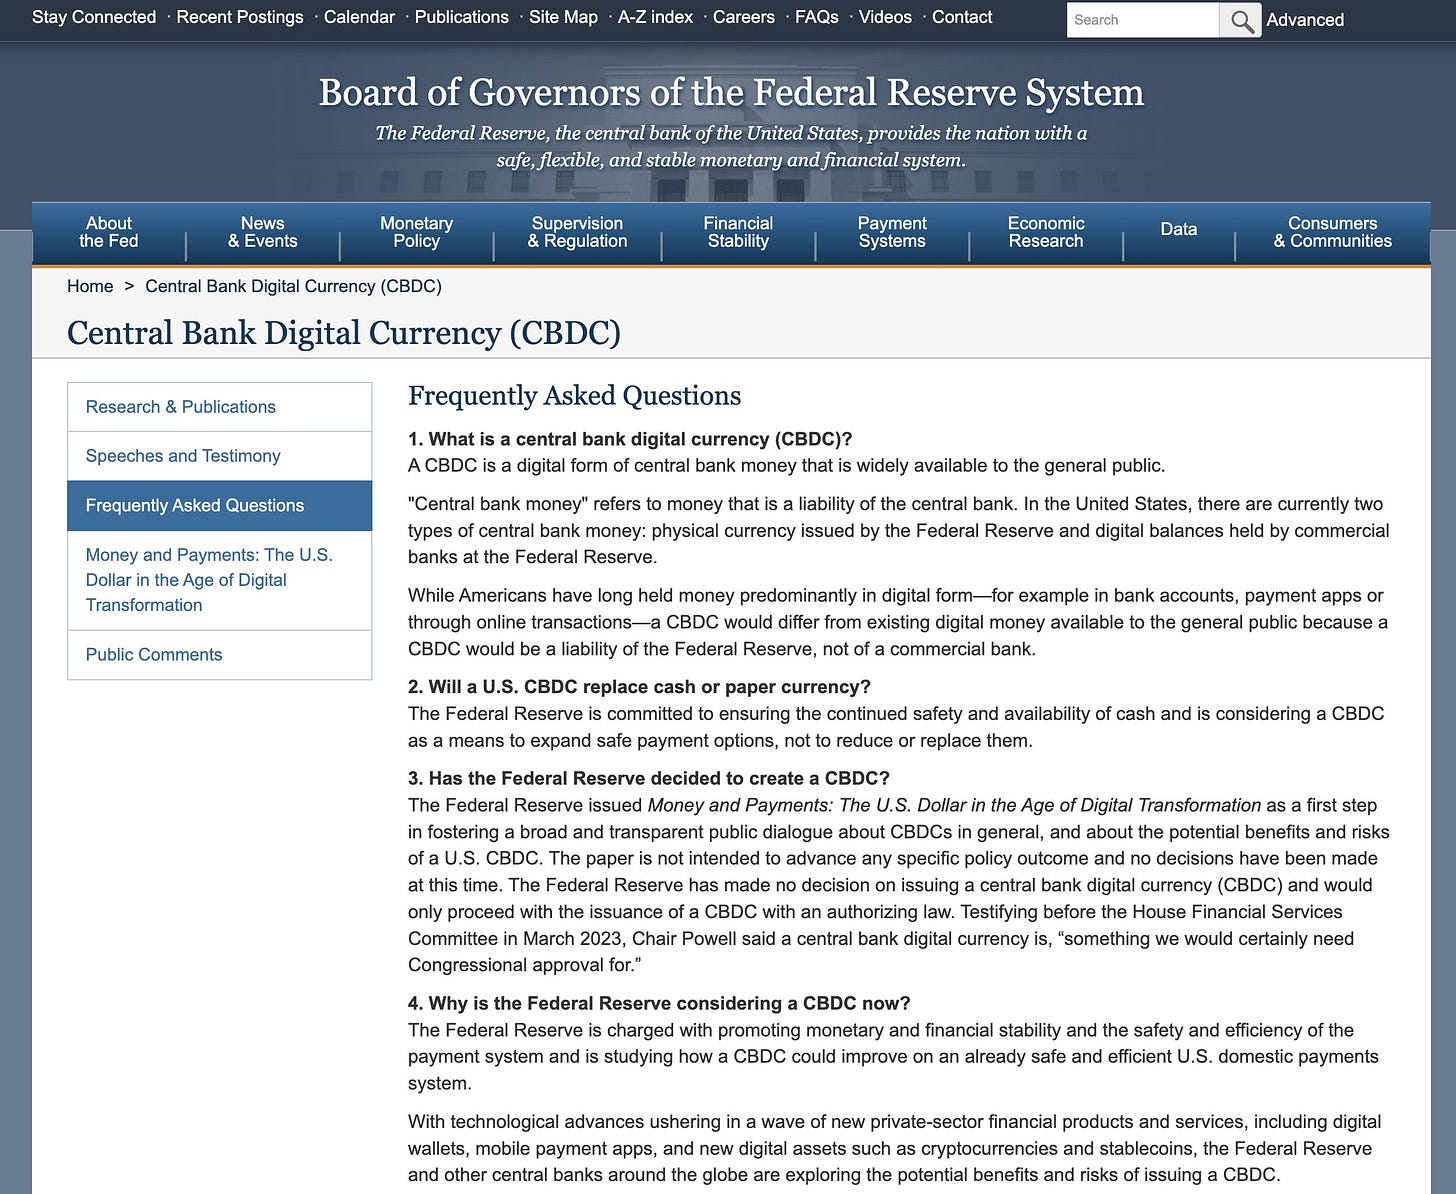Click question 2 about replacing cash

click(639, 687)
